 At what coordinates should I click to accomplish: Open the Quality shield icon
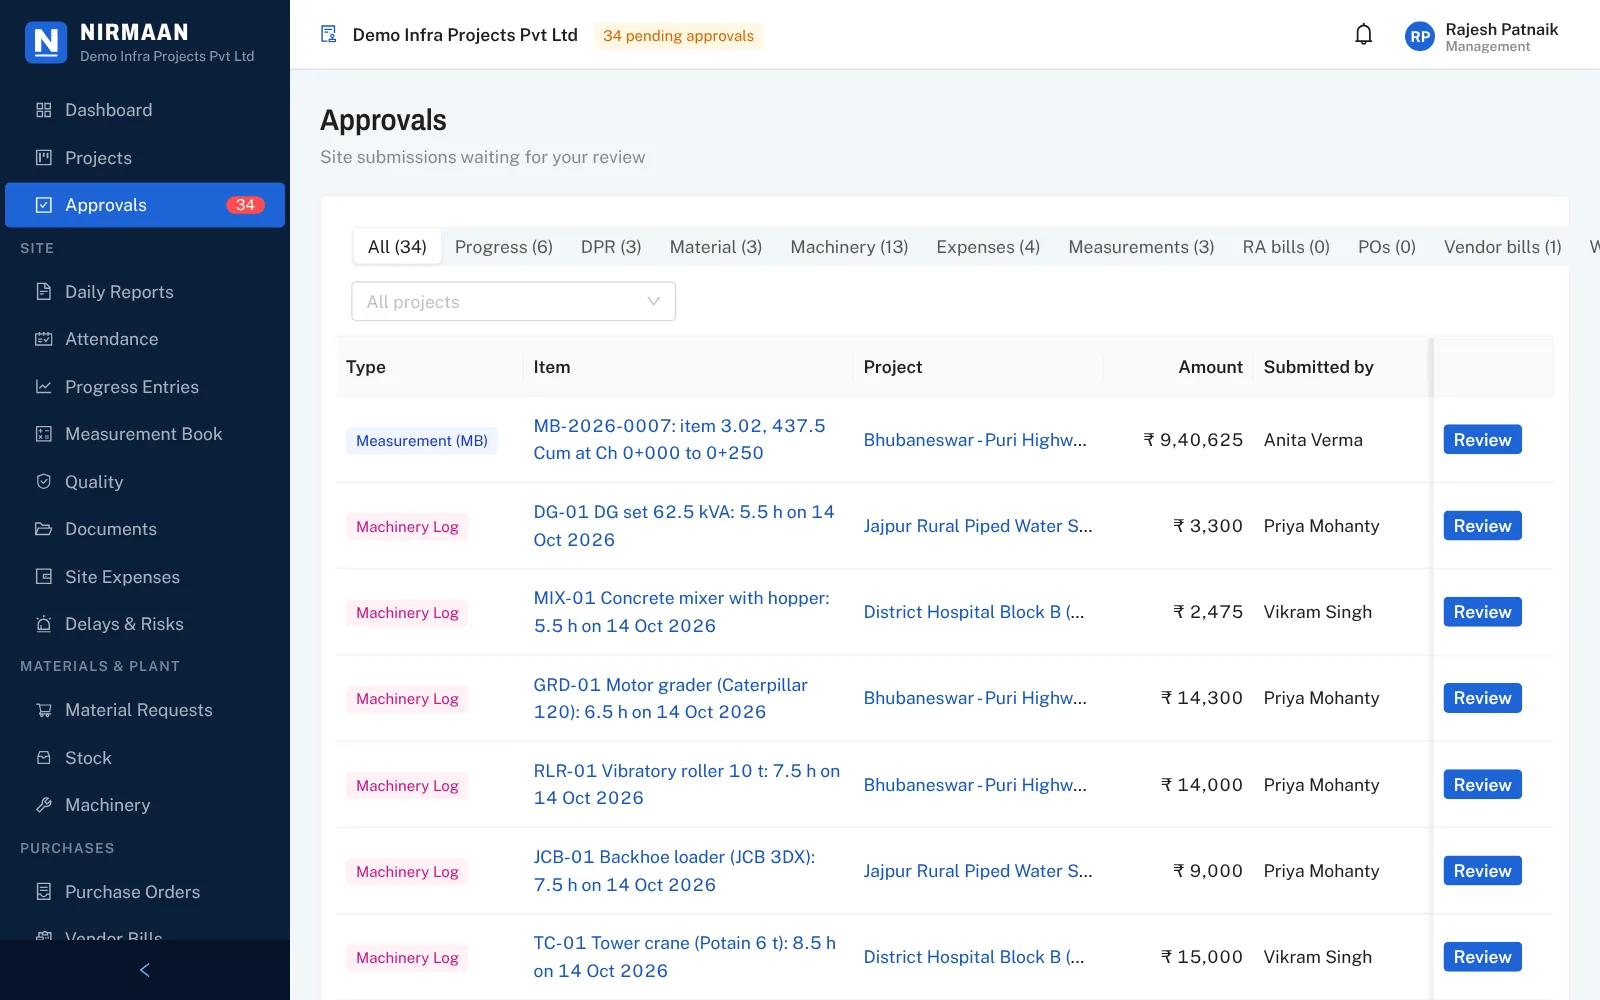pos(43,482)
